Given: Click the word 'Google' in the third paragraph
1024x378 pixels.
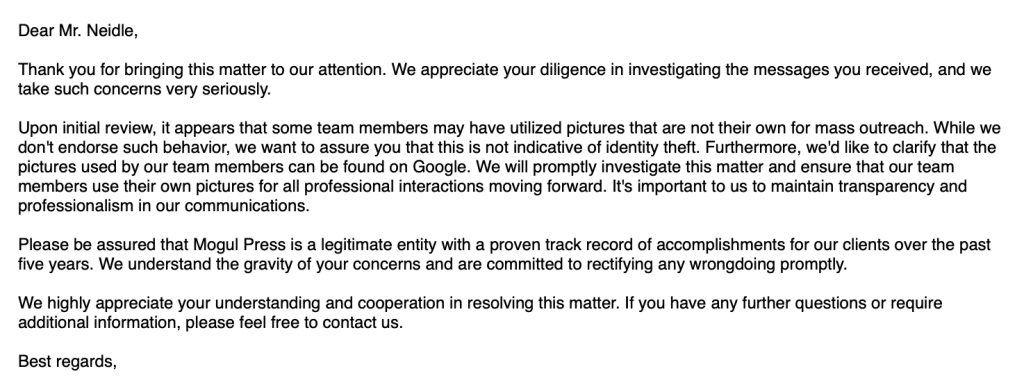Looking at the screenshot, I should (x=440, y=166).
